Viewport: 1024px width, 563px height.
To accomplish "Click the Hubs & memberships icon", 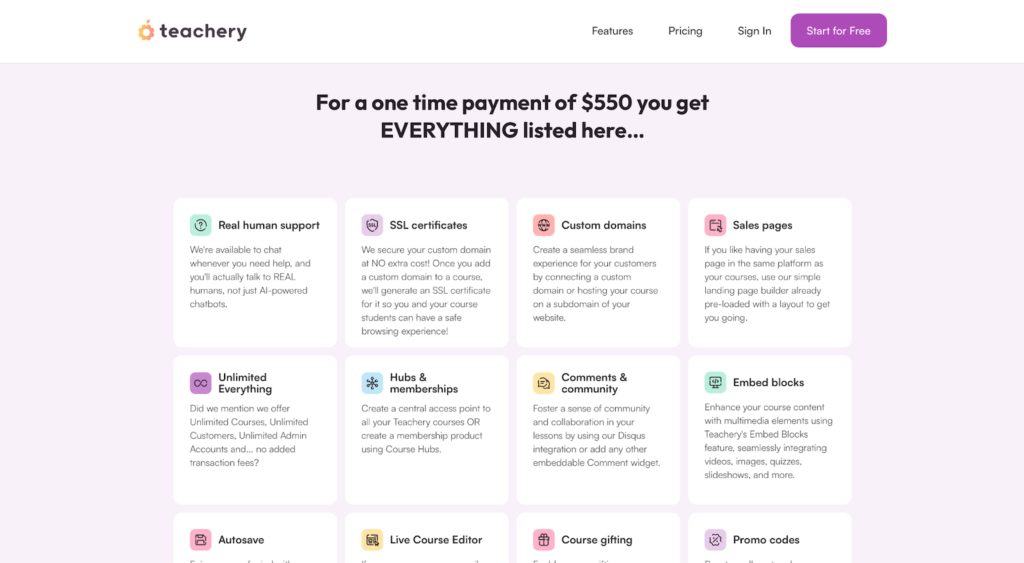I will coord(372,383).
